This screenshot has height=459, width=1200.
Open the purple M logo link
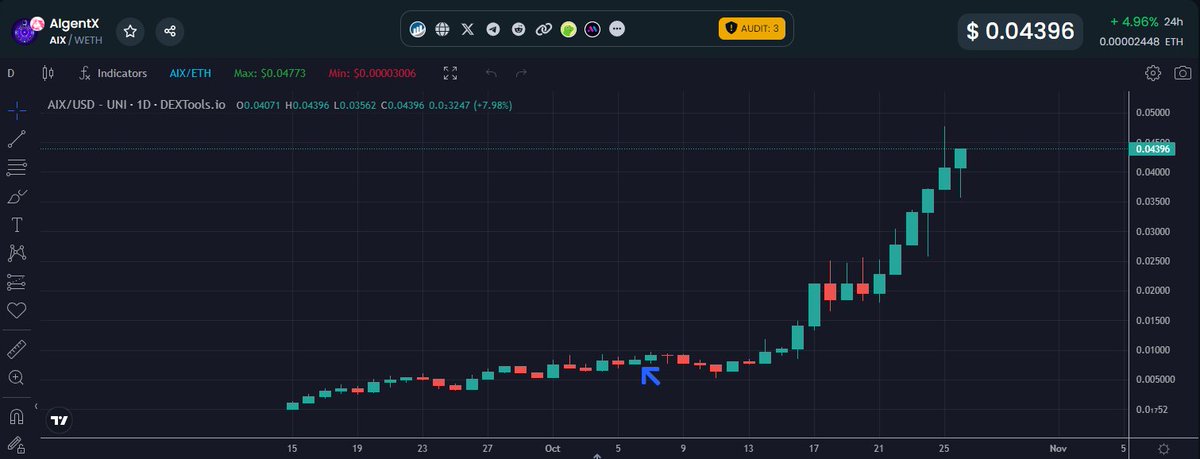coord(593,29)
